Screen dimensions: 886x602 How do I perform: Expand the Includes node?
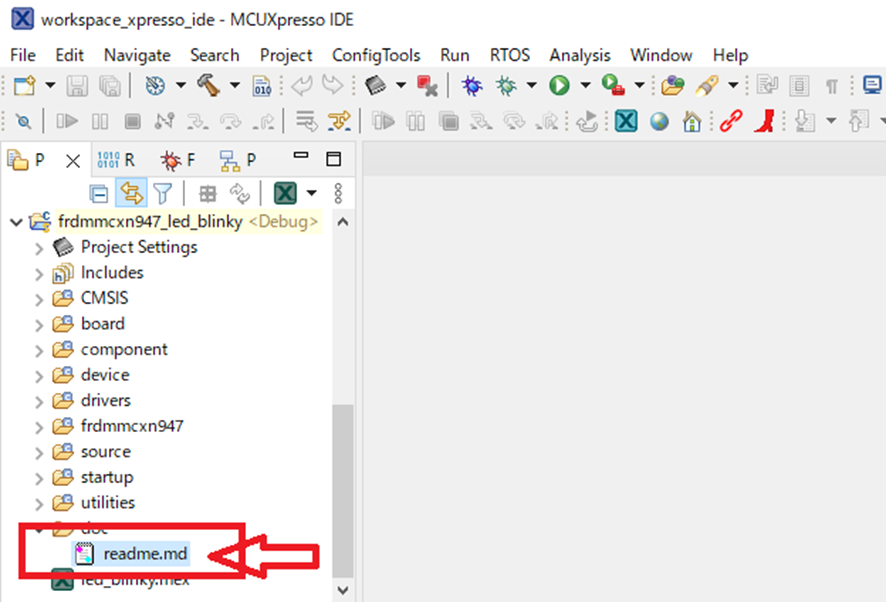[x=39, y=274]
